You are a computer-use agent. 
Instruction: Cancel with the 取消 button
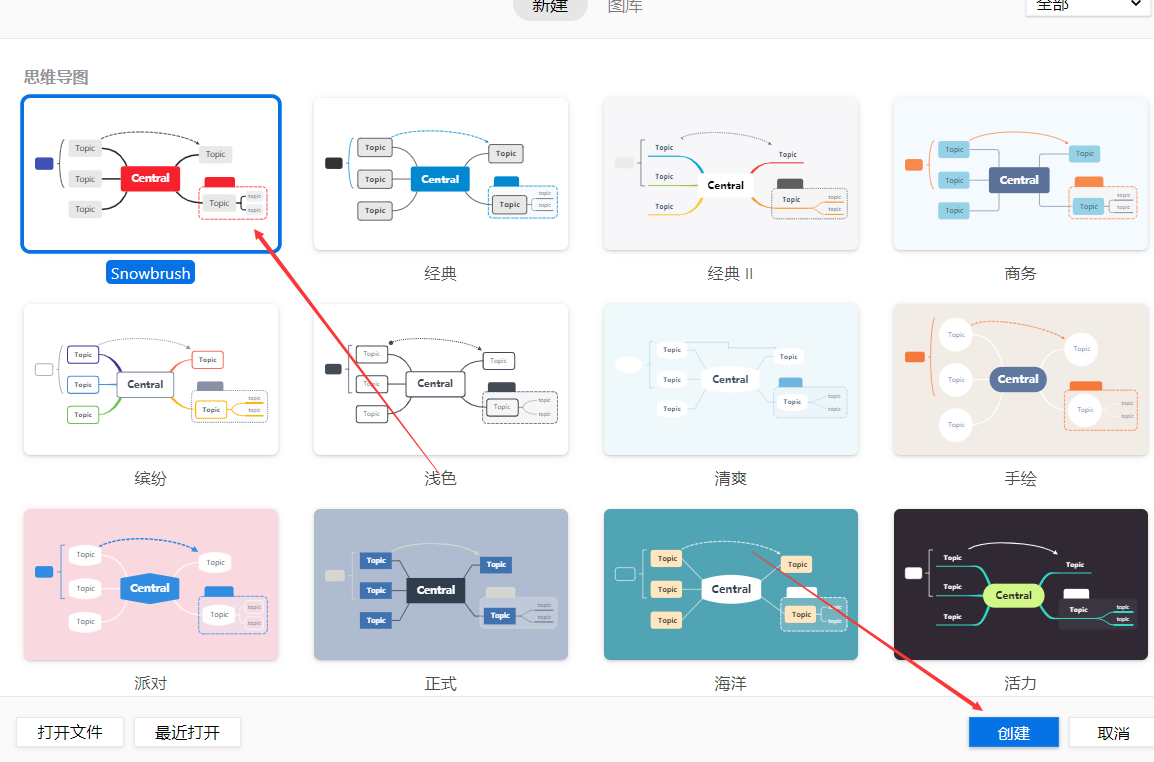pos(1113,731)
